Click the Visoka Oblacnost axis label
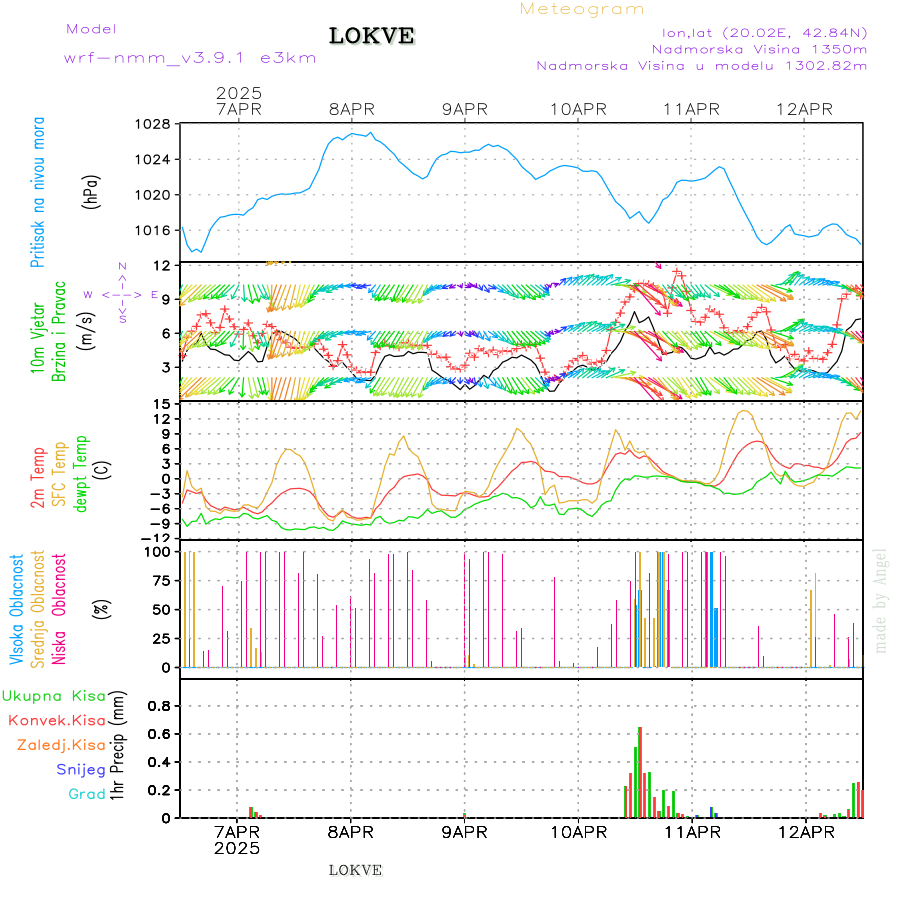The image size is (900, 900). point(18,610)
